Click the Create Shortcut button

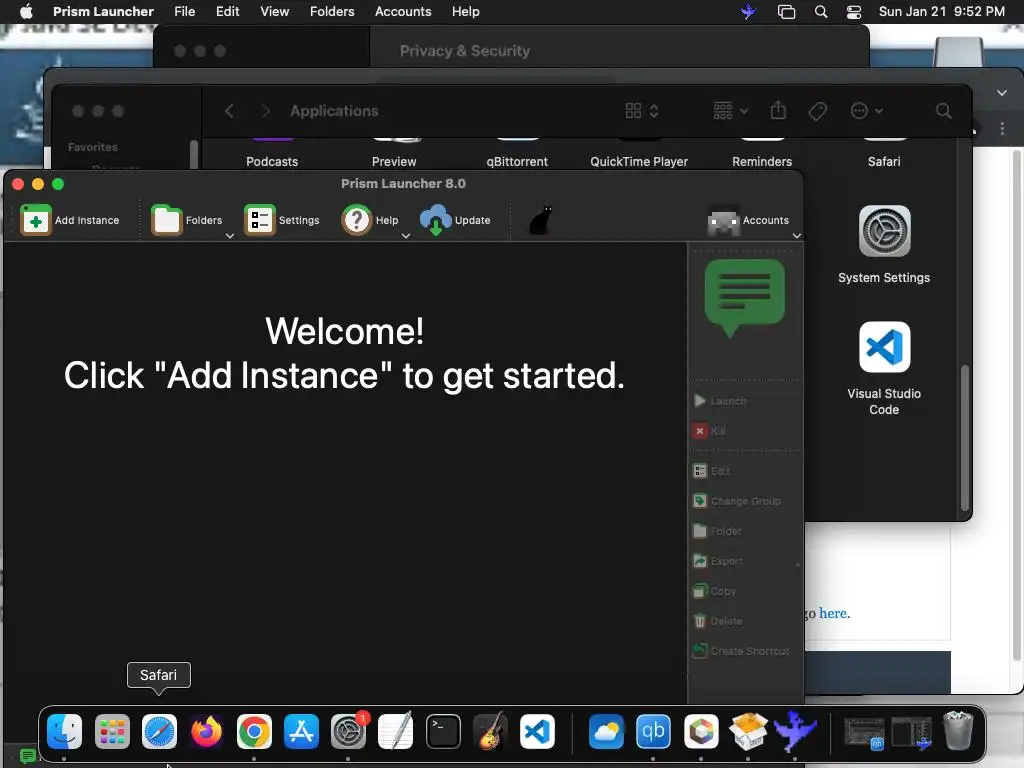(x=741, y=651)
